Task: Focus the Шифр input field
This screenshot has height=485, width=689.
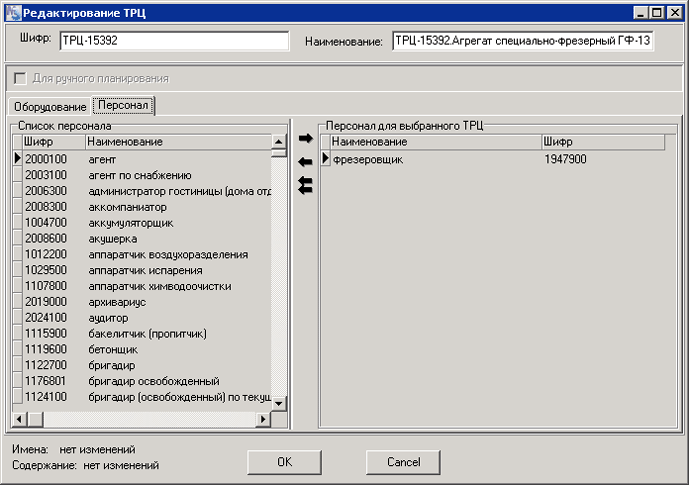Action: pyautogui.click(x=174, y=41)
